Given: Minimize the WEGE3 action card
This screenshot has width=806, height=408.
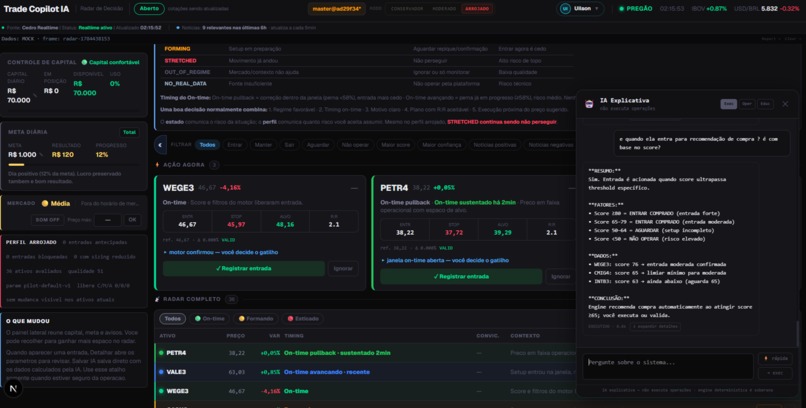Looking at the screenshot, I should pos(354,188).
